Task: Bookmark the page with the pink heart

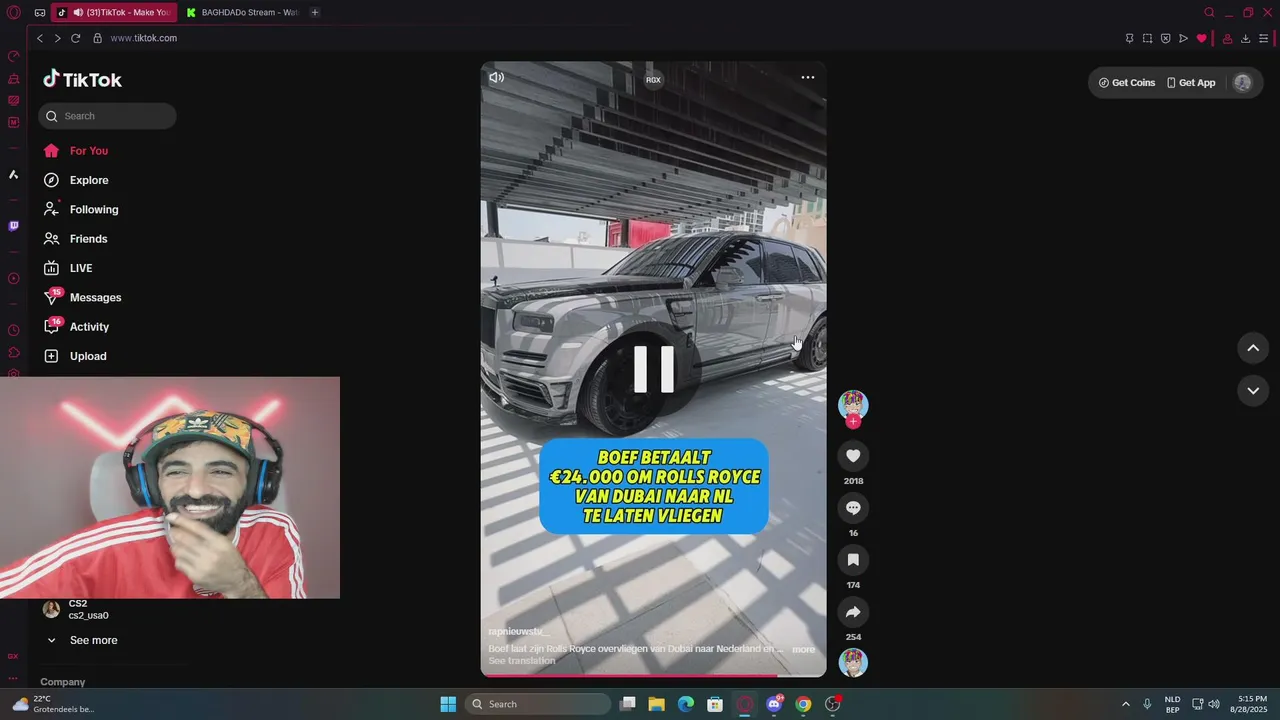Action: tap(1201, 38)
